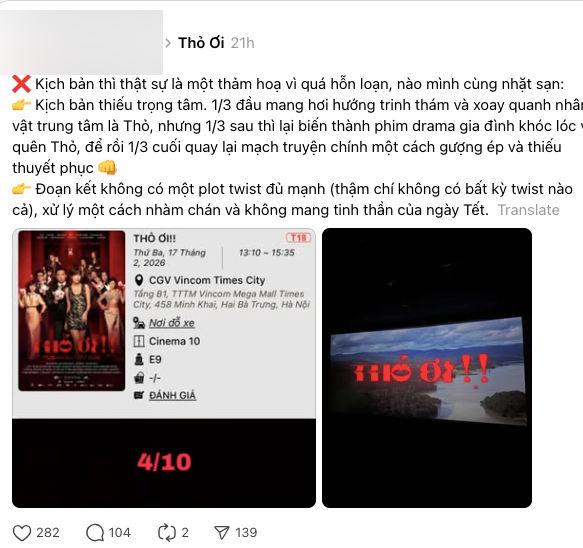Click the rating icon beside ĐÁNH GIÁ
583x548 pixels.
click(139, 395)
